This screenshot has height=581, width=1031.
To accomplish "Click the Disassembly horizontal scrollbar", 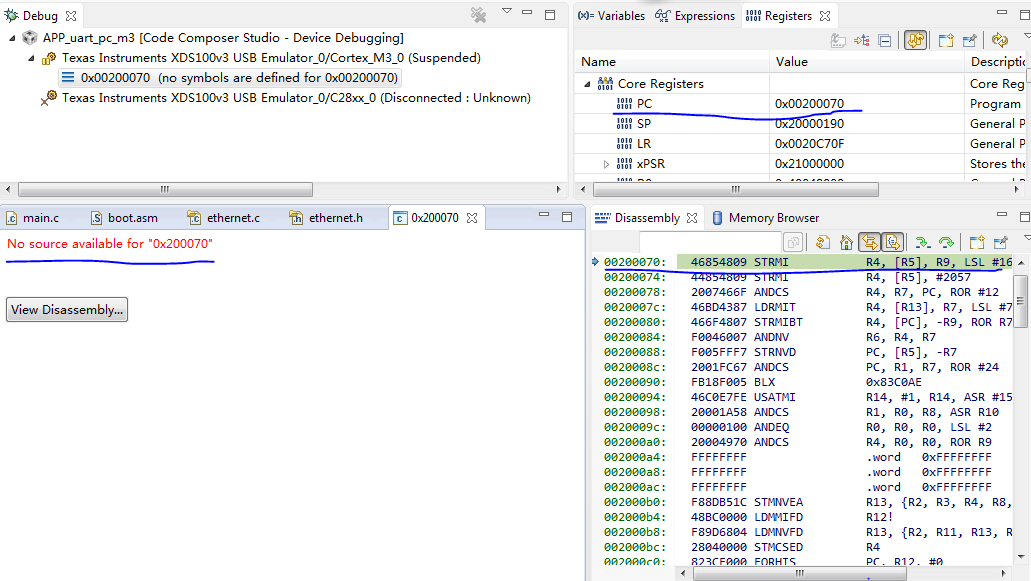I will pos(800,574).
